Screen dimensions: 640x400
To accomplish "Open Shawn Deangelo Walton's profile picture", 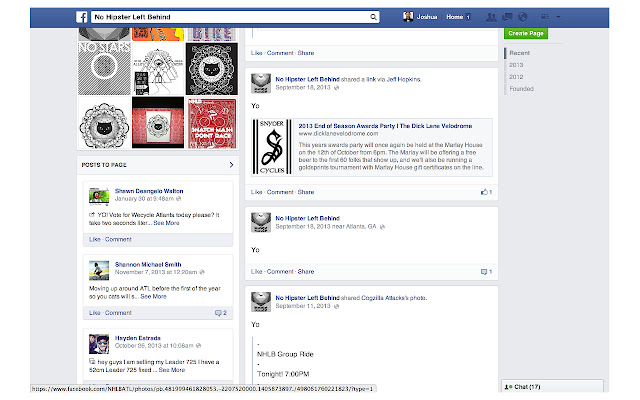I will [x=99, y=197].
